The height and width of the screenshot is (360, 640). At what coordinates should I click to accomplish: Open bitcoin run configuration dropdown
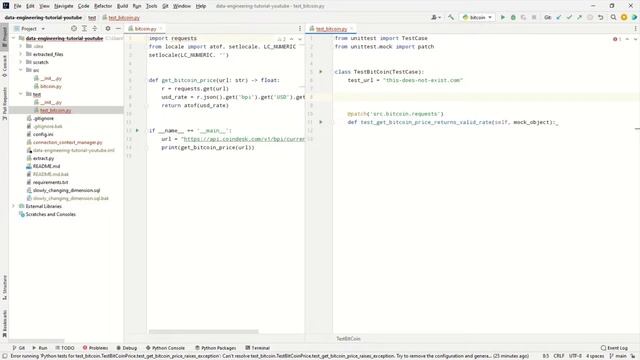477,18
